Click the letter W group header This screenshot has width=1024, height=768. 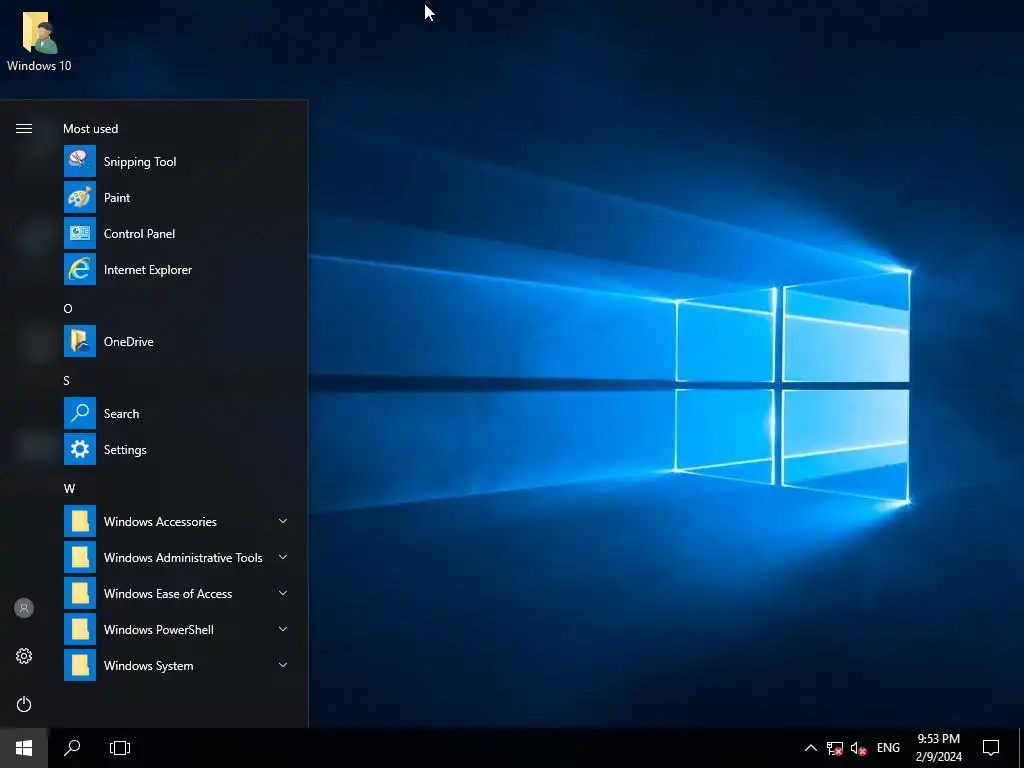point(69,488)
